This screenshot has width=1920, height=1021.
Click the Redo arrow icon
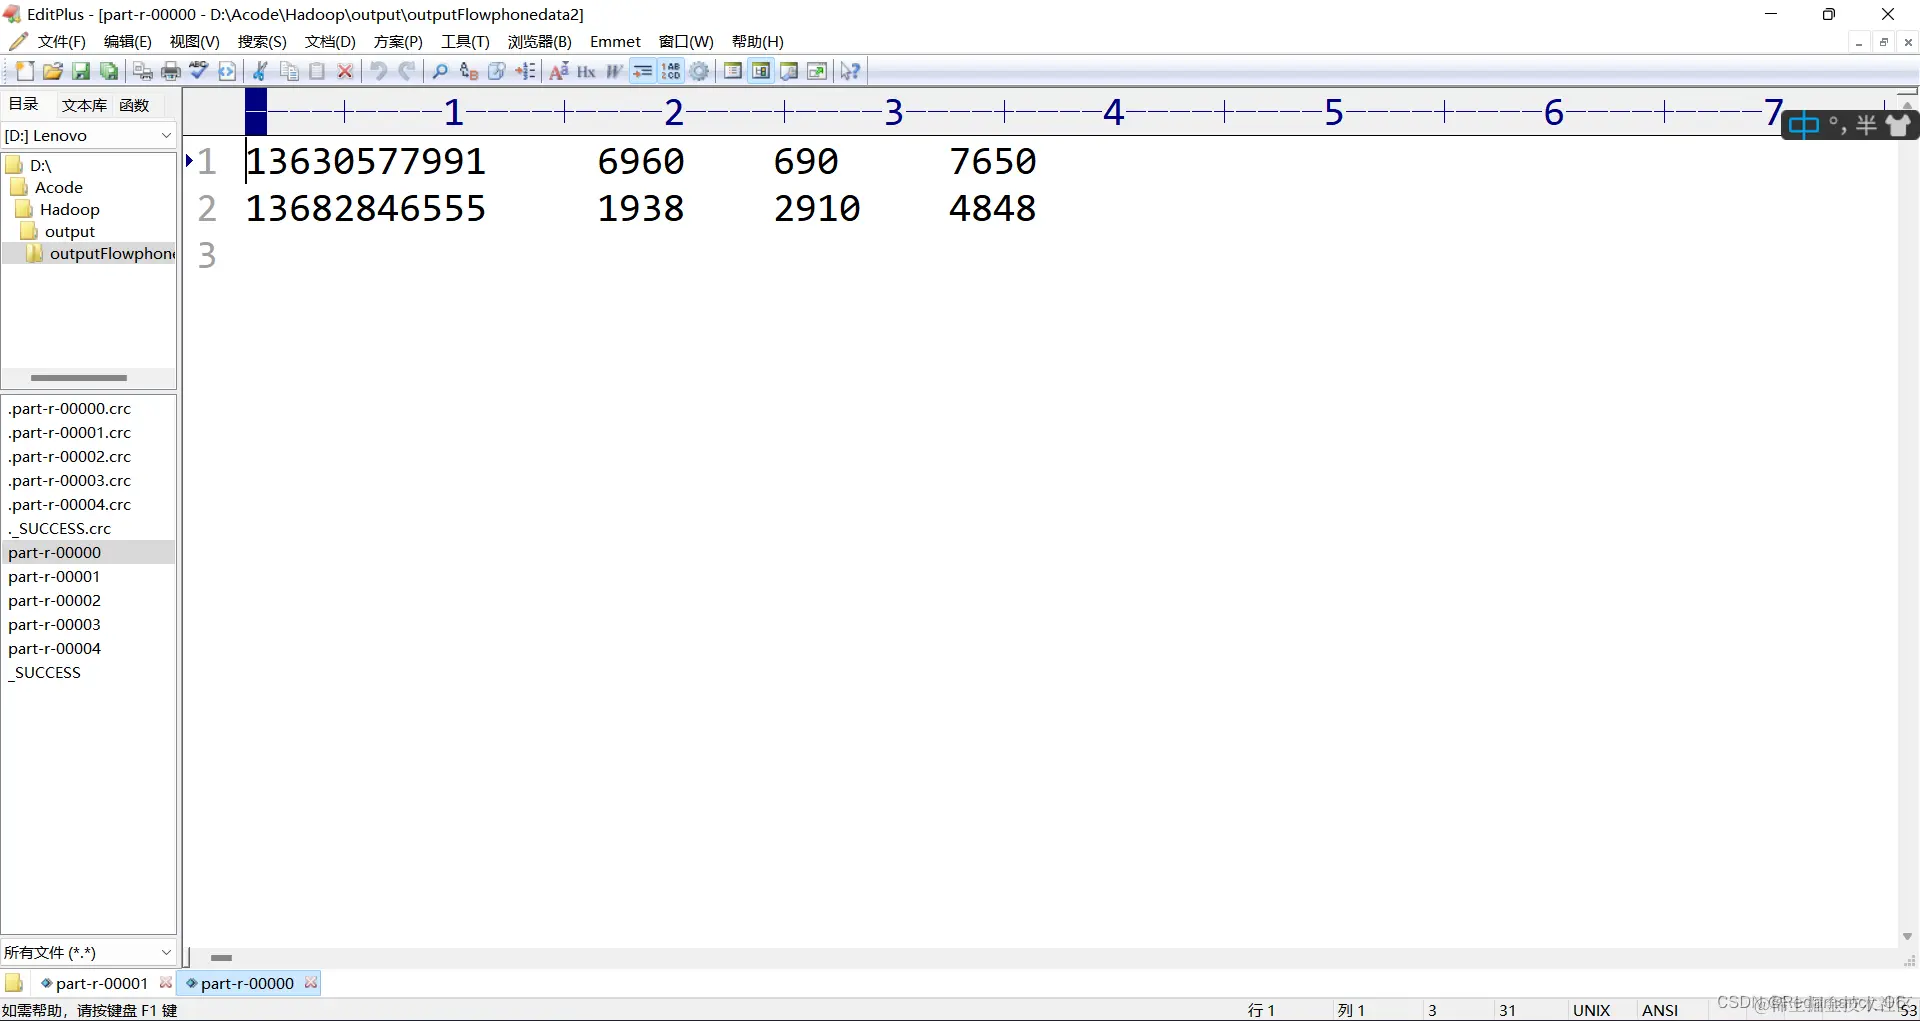coord(407,71)
